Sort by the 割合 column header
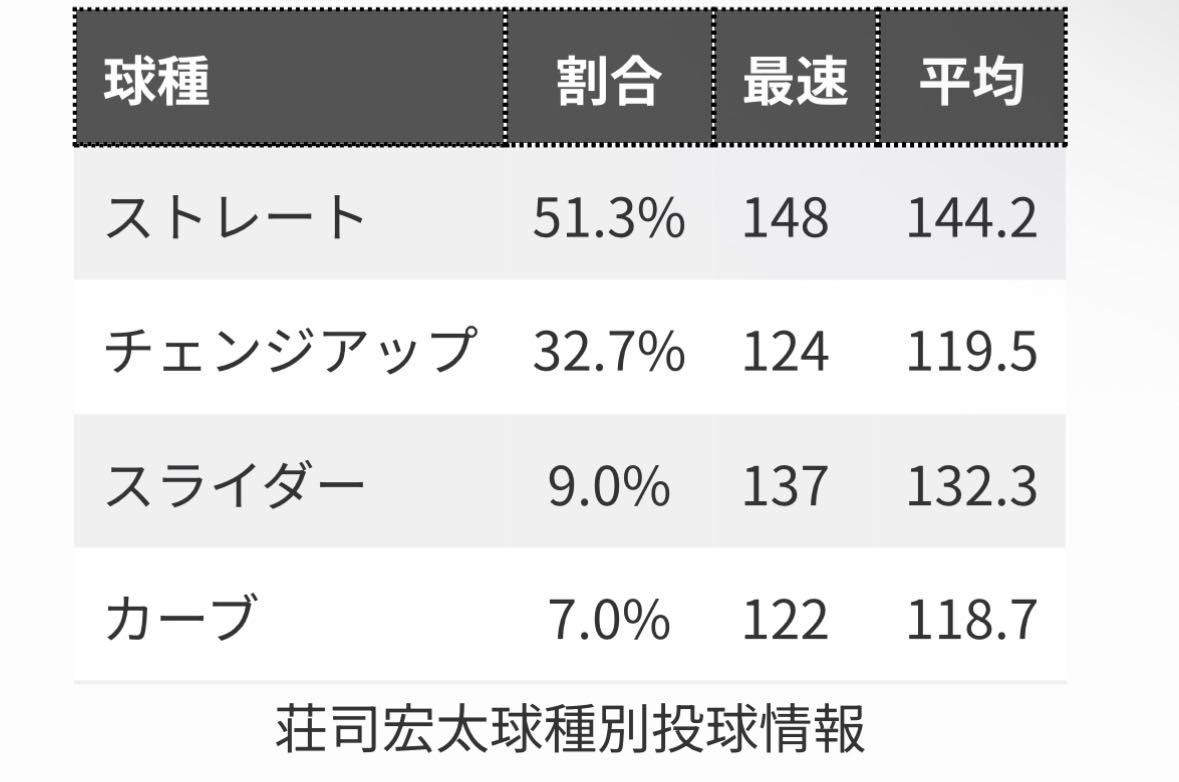The height and width of the screenshot is (782, 1179). pyautogui.click(x=608, y=80)
